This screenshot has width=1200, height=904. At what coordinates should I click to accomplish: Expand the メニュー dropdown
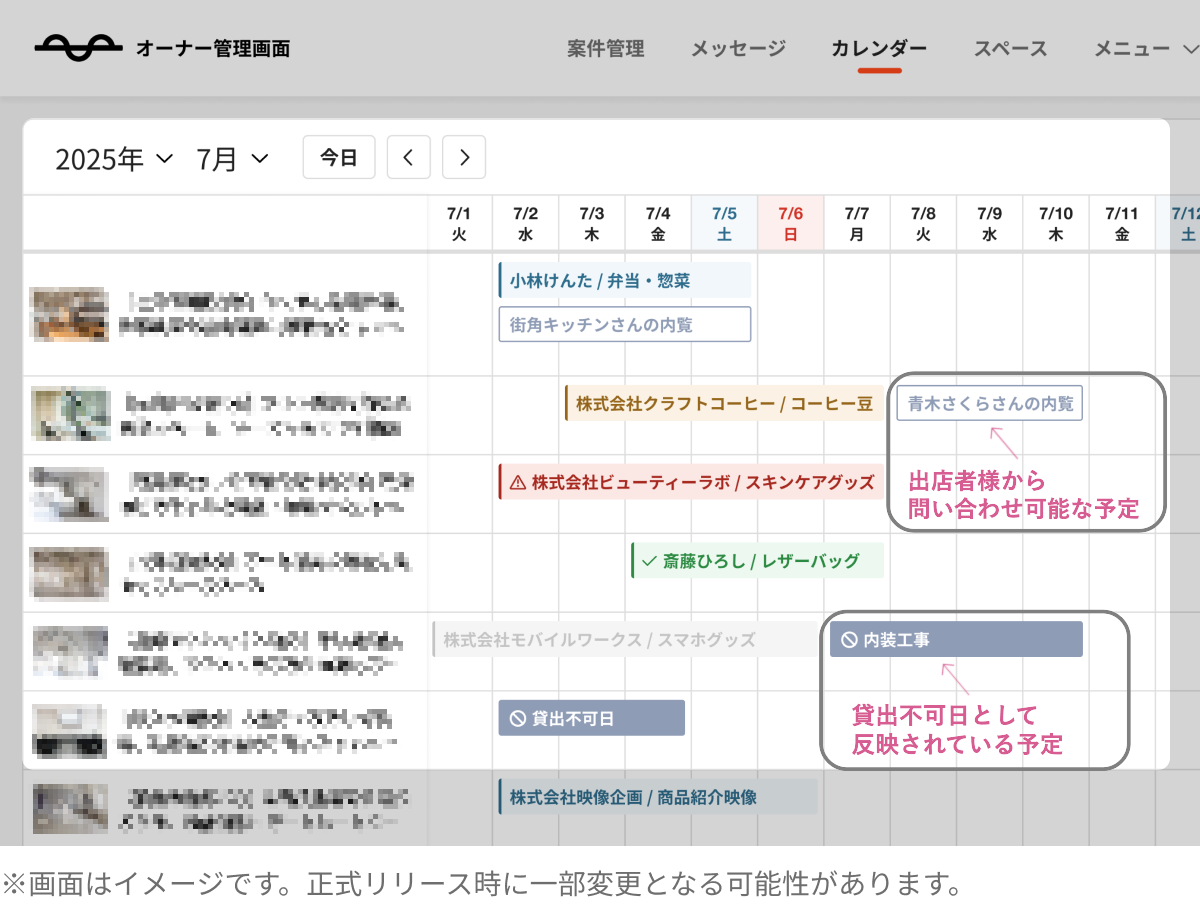click(1144, 48)
